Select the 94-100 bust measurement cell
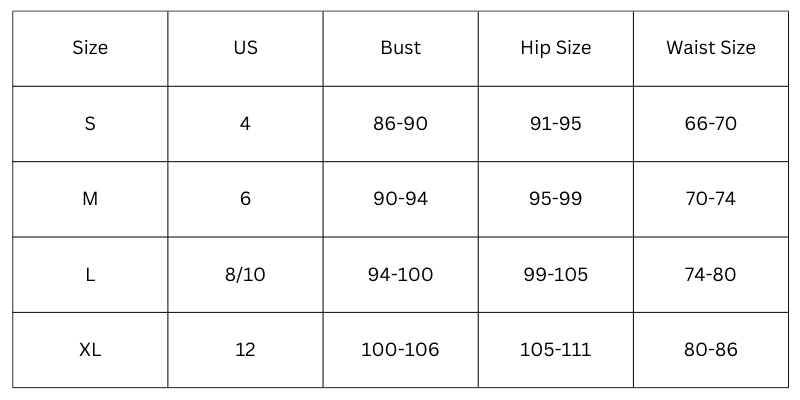This screenshot has height=400, width=800. click(400, 274)
